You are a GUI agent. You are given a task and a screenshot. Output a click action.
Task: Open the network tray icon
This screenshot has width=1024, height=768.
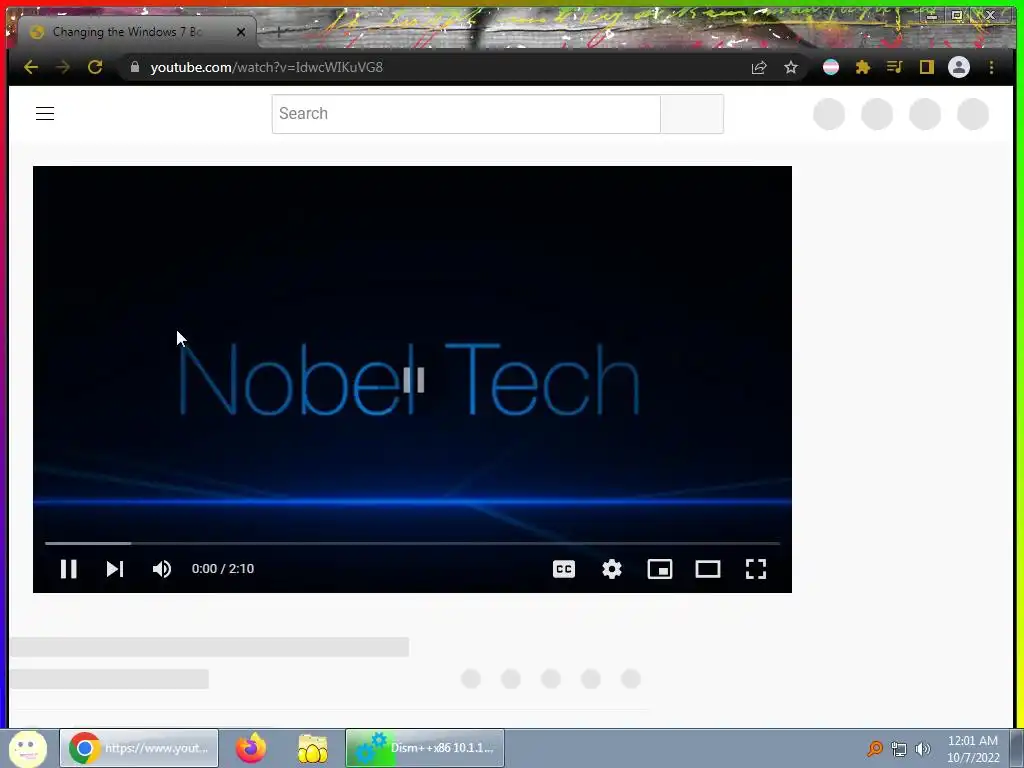coord(899,749)
